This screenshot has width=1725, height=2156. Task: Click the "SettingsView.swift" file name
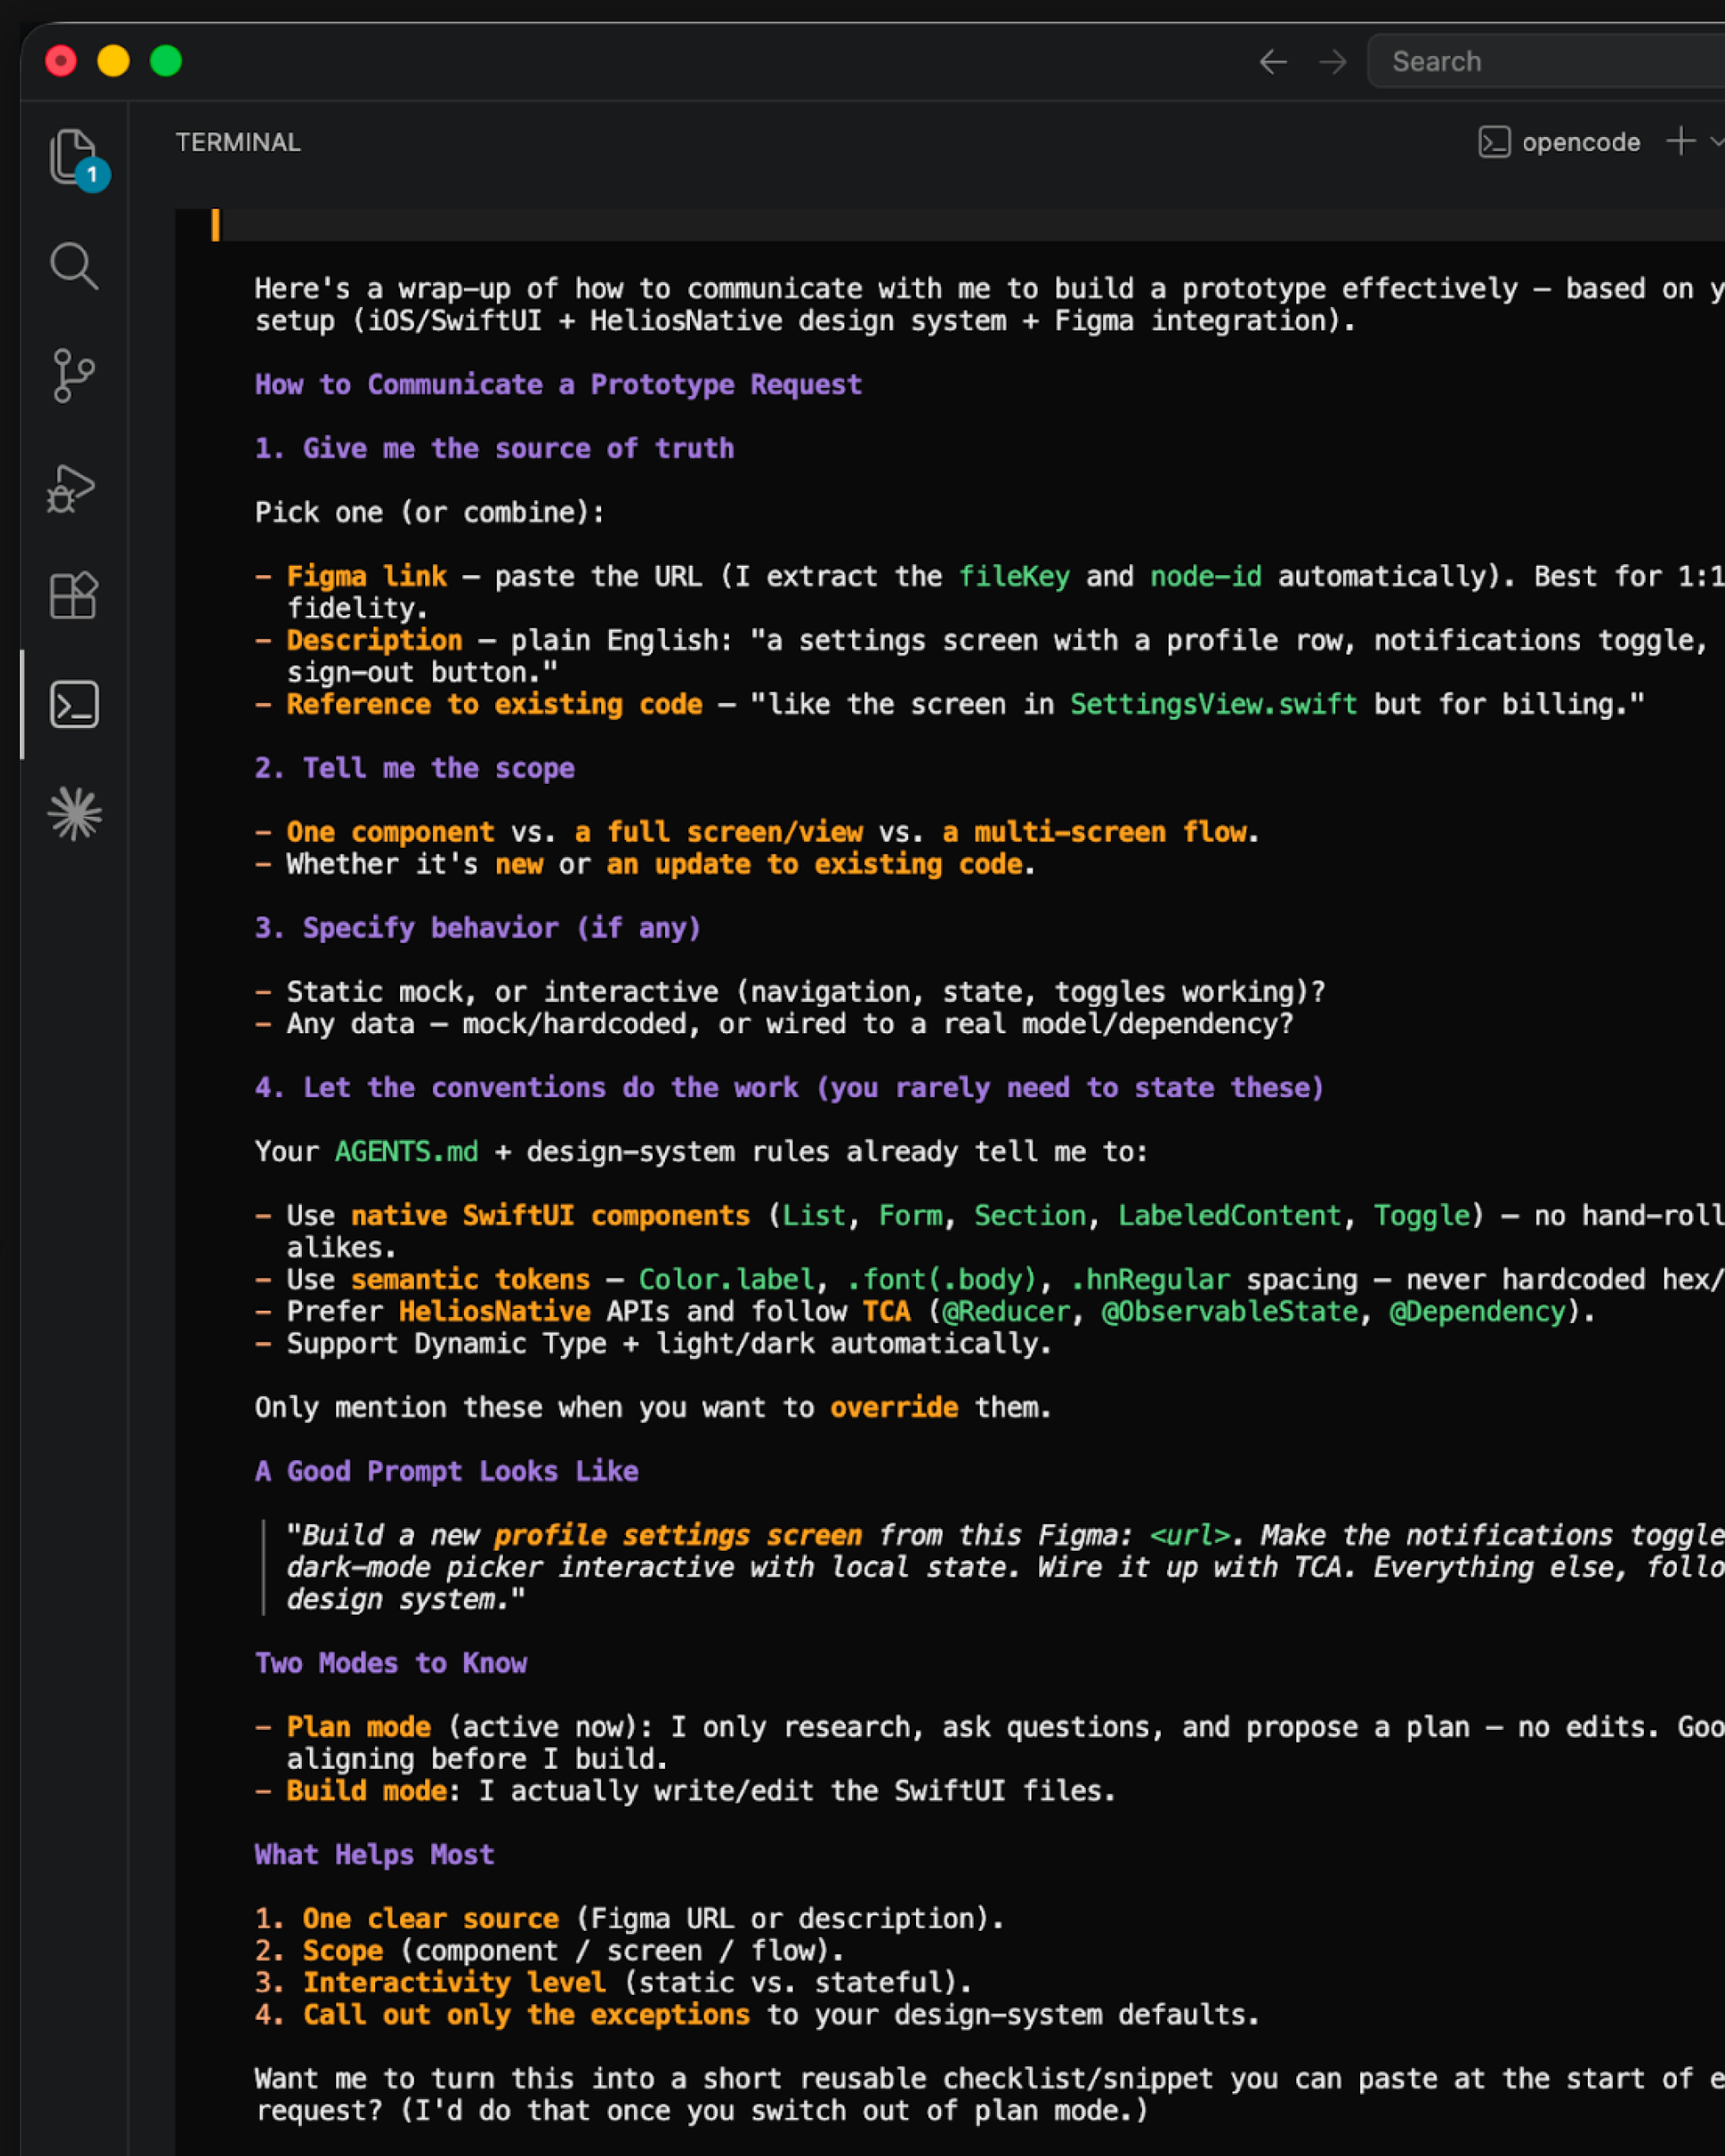point(1214,705)
